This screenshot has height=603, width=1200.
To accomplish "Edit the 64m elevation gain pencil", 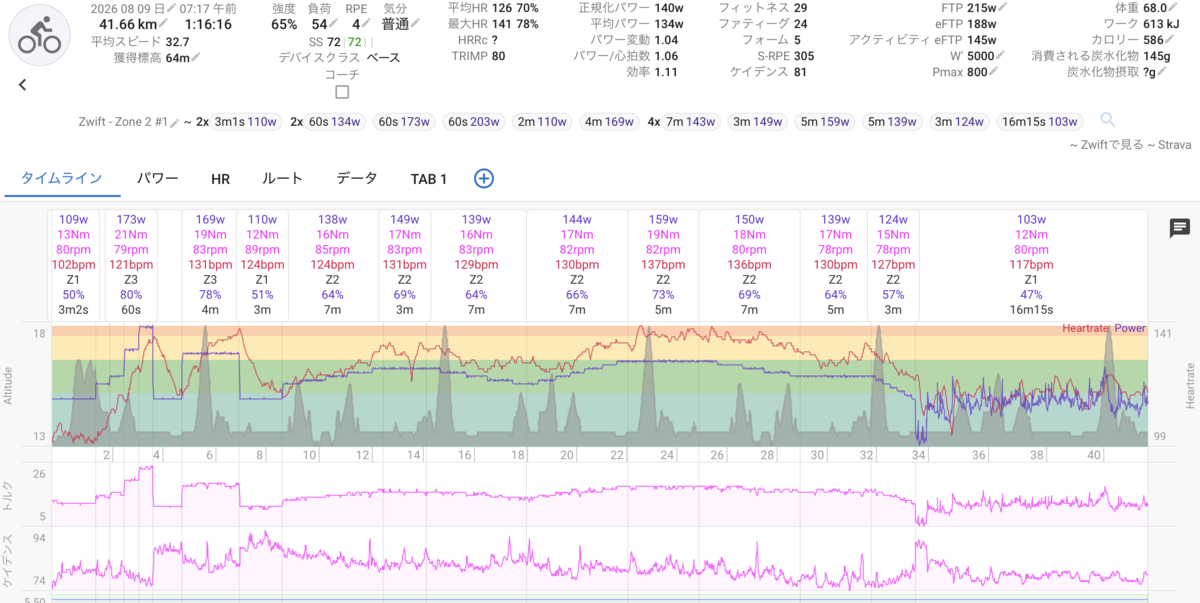I will pyautogui.click(x=196, y=58).
